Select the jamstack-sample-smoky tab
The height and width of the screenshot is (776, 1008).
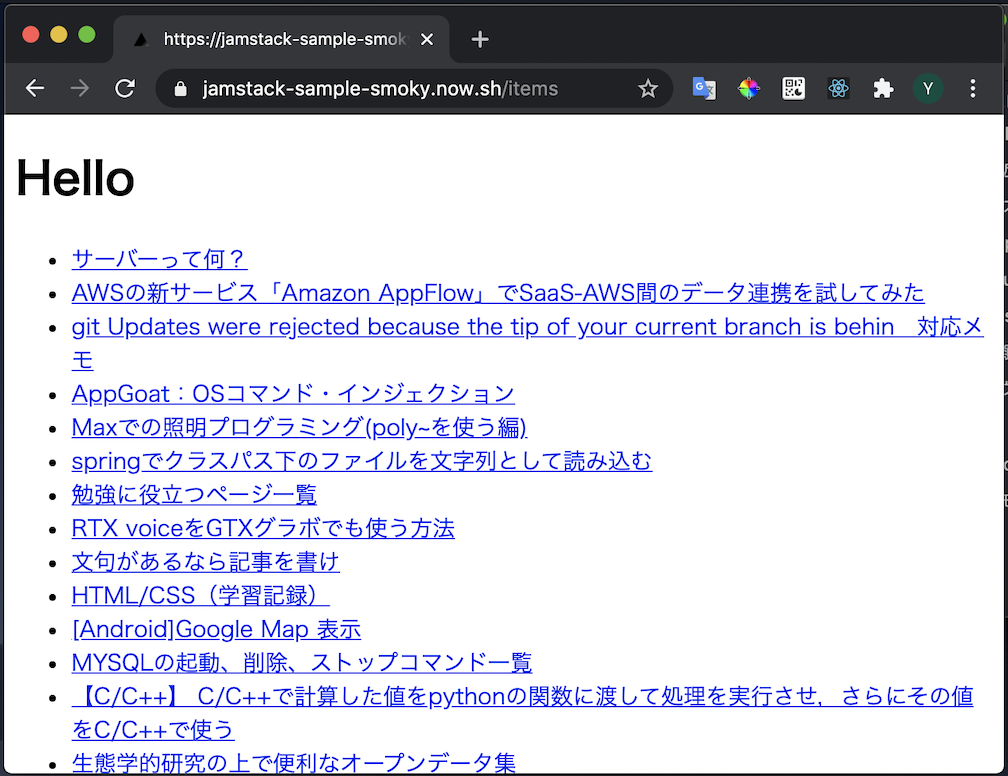point(282,39)
